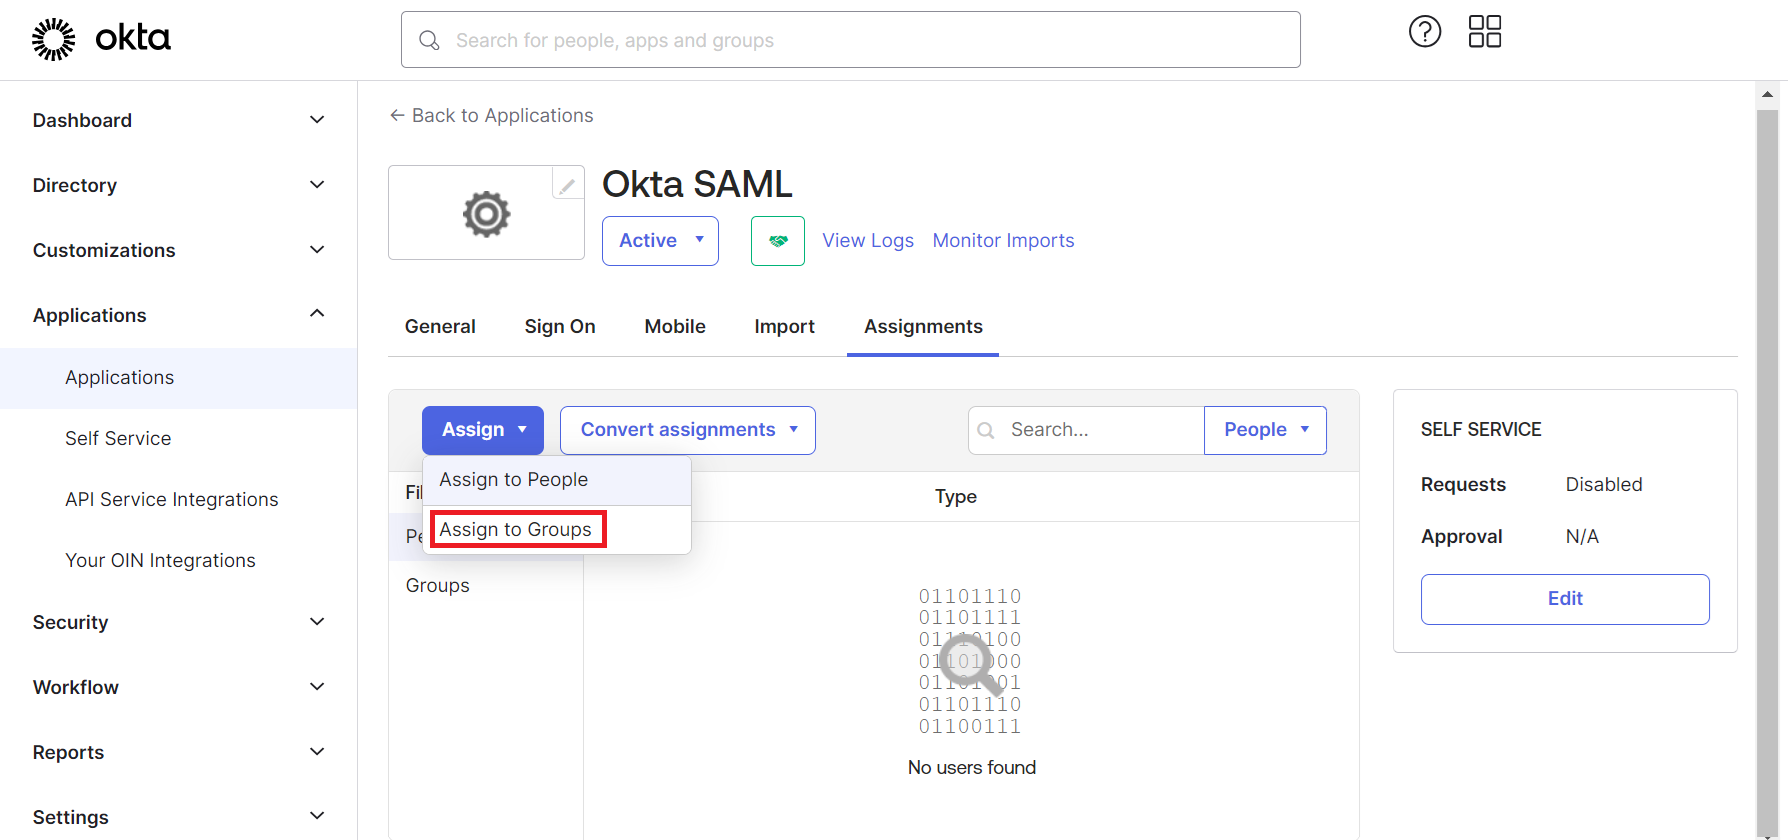Open the Convert assignments dropdown
The width and height of the screenshot is (1788, 840).
click(x=687, y=430)
